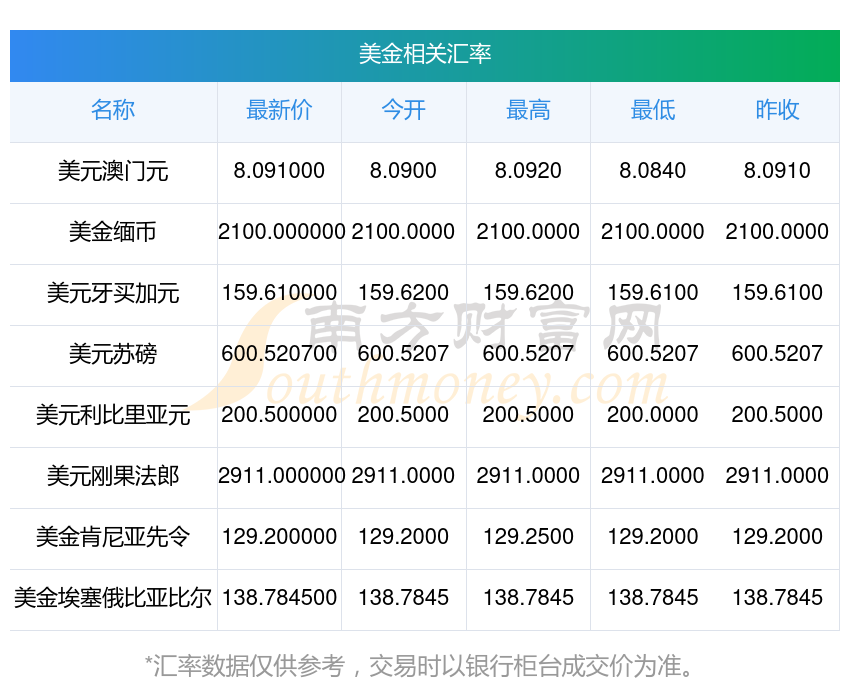
Task: Click latest price 129.200000 for 美金肯尼亚先令
Action: click(279, 537)
